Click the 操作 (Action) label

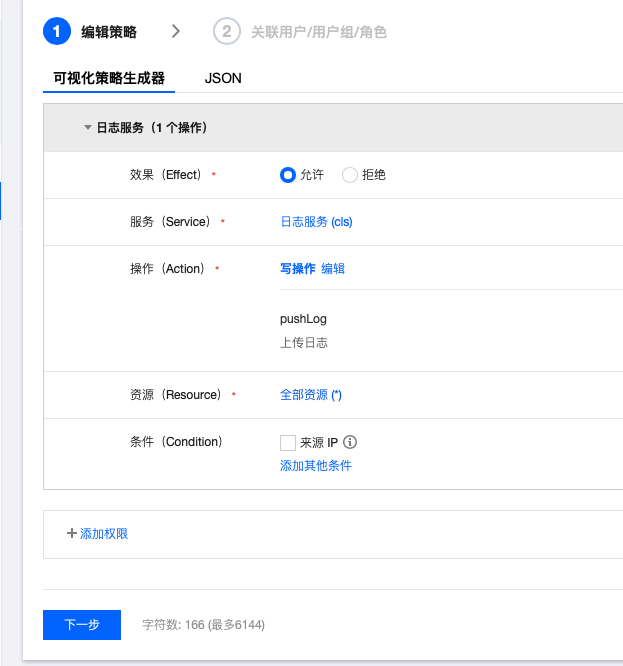click(167, 268)
